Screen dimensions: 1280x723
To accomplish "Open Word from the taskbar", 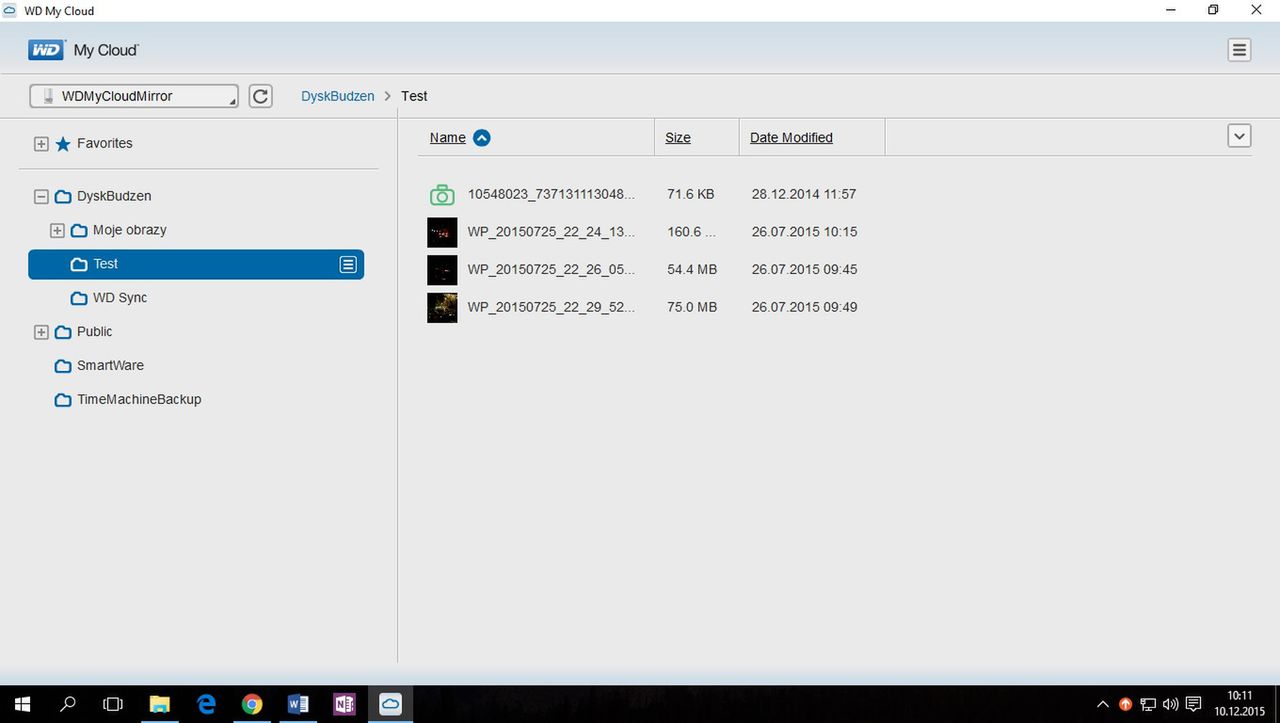I will [x=298, y=704].
